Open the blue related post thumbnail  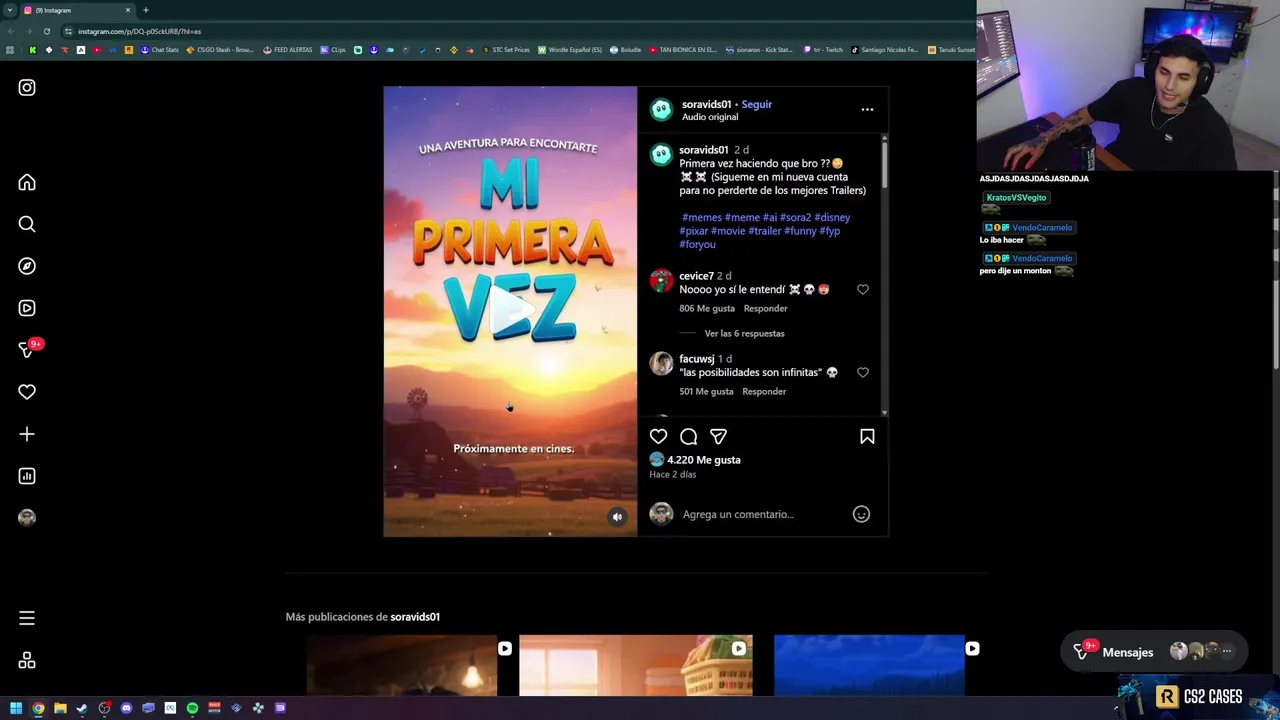point(869,665)
